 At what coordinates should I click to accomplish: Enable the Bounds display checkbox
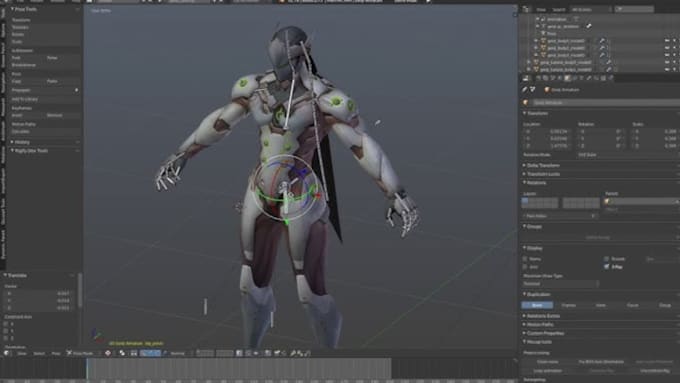point(607,259)
